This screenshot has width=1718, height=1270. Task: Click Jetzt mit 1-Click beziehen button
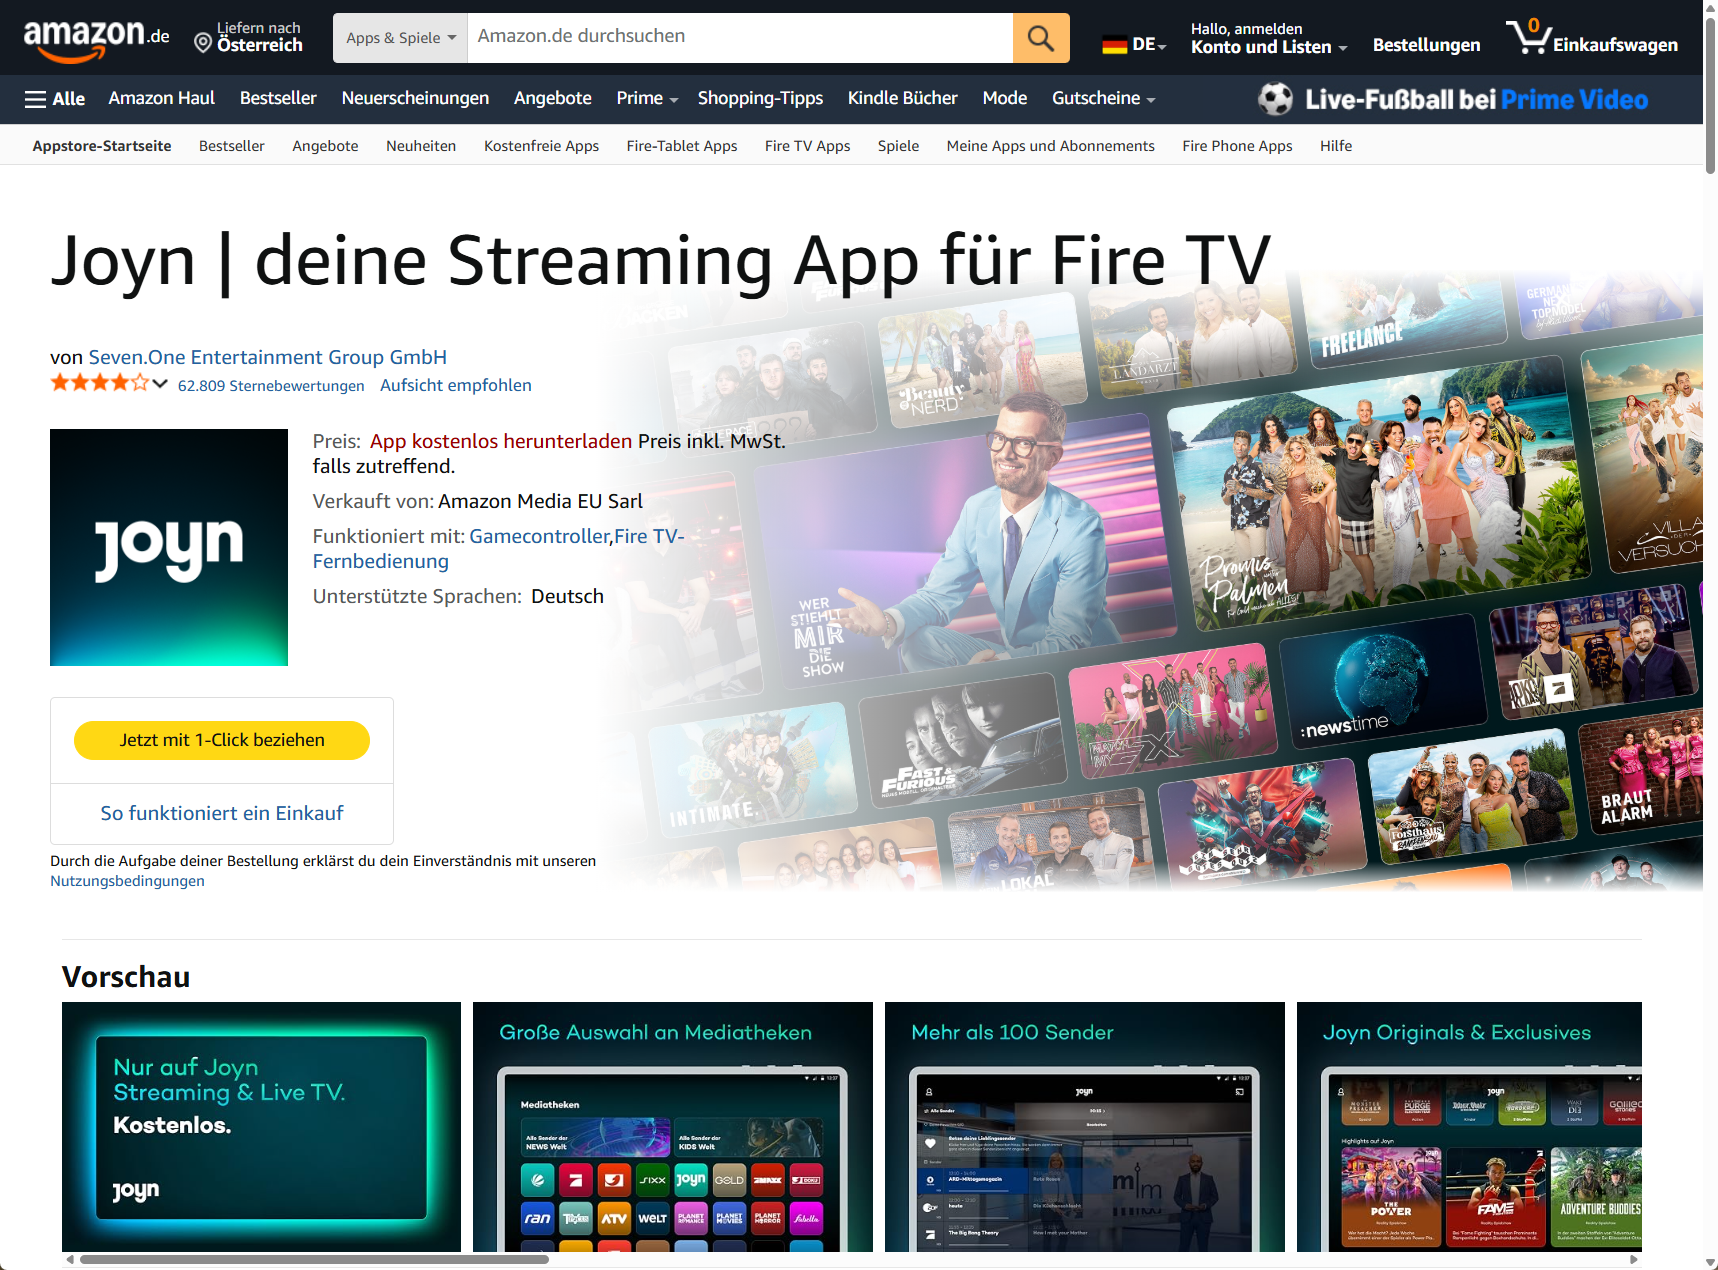pos(222,740)
